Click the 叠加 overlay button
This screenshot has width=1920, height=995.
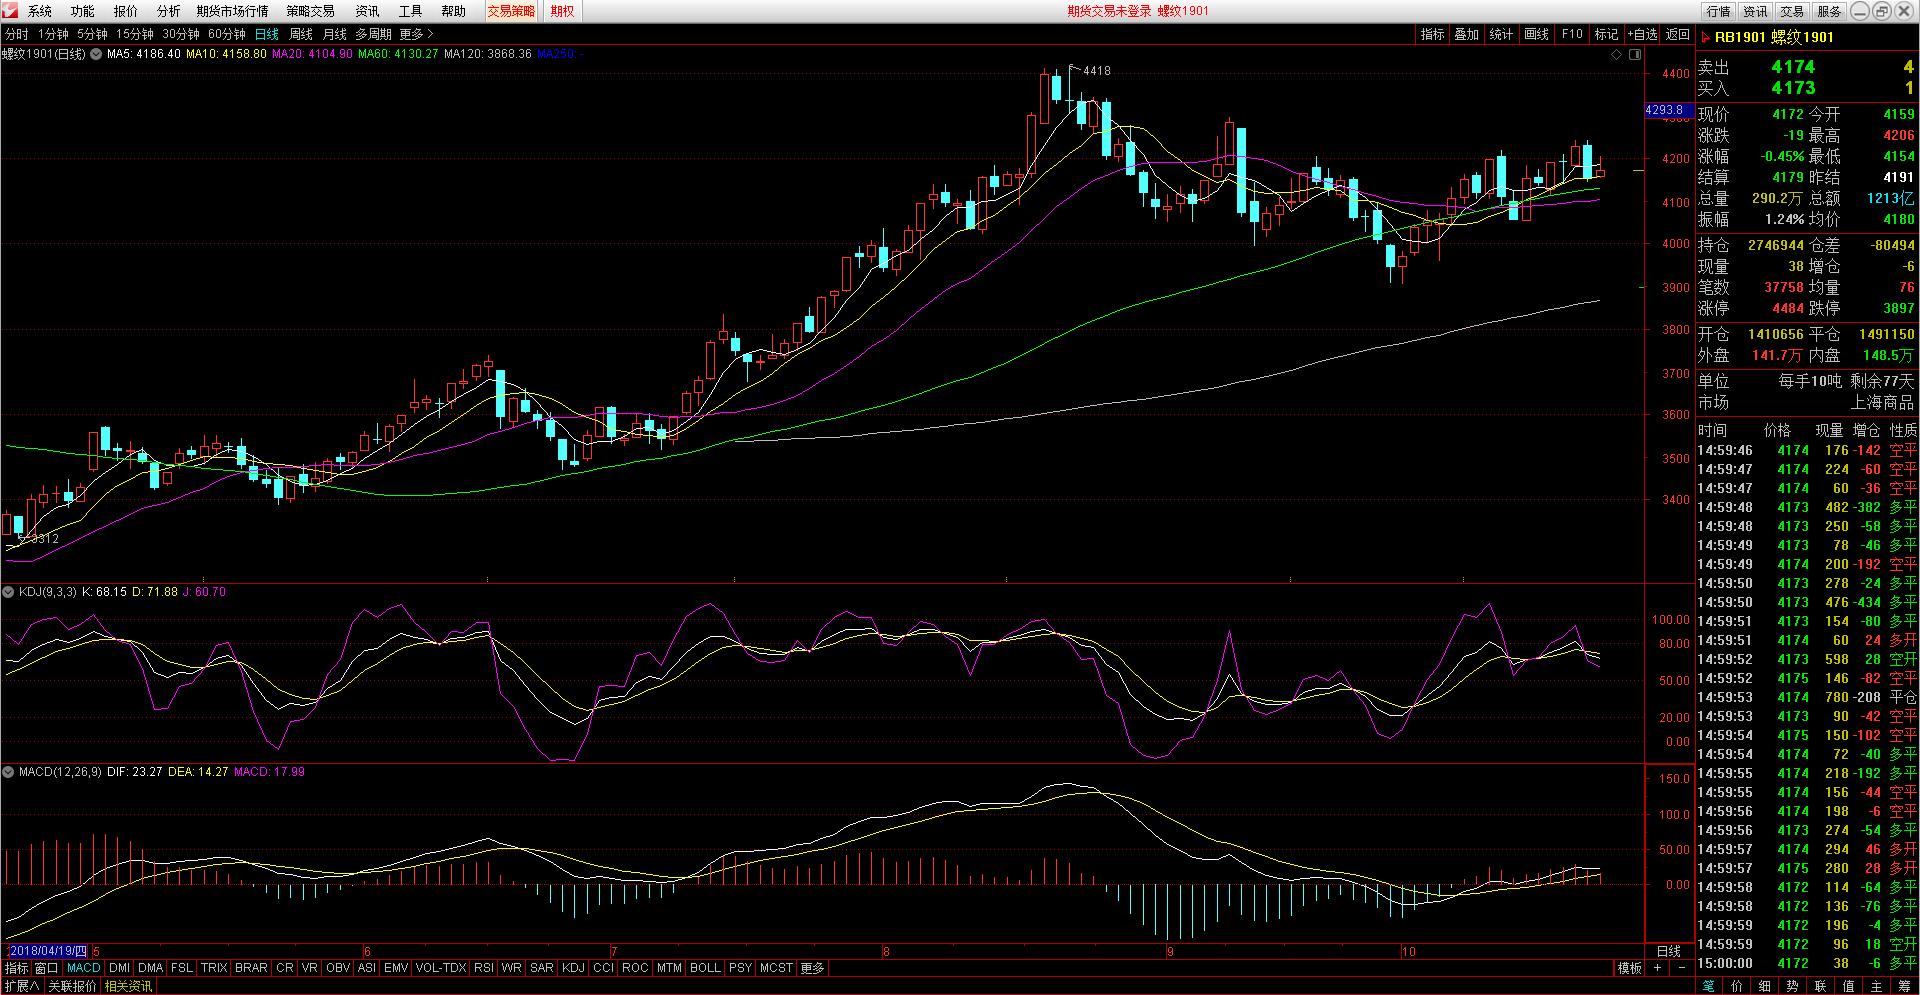click(x=1467, y=34)
